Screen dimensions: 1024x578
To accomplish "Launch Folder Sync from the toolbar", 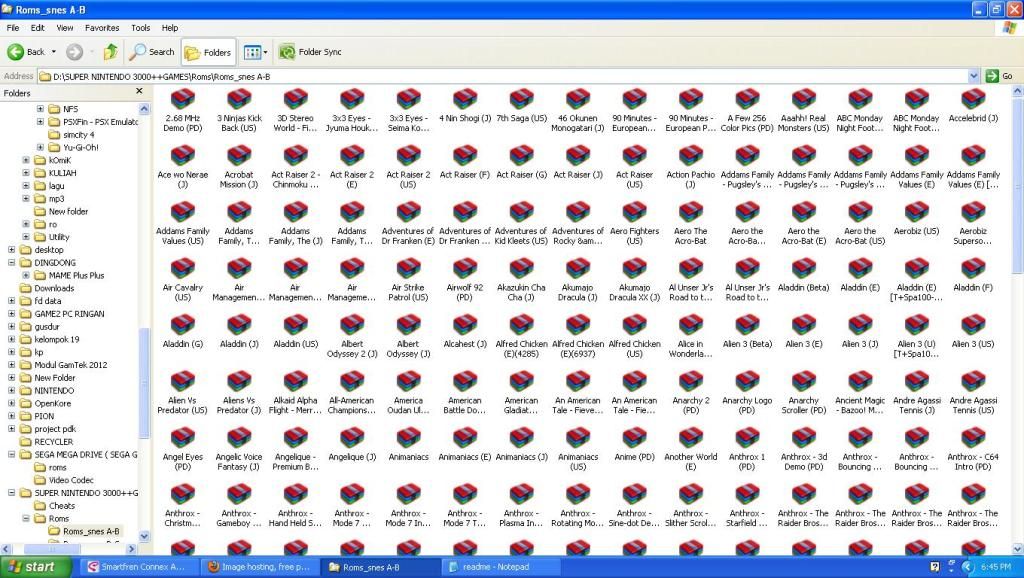I will tap(310, 52).
